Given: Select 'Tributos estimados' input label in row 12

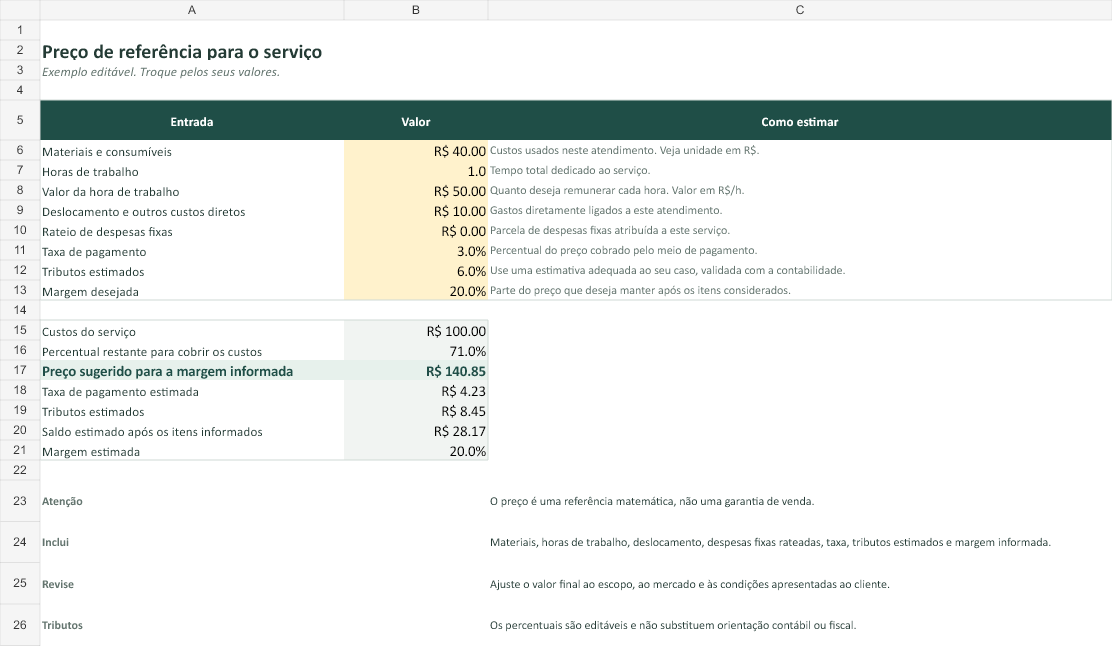Looking at the screenshot, I should pos(192,270).
